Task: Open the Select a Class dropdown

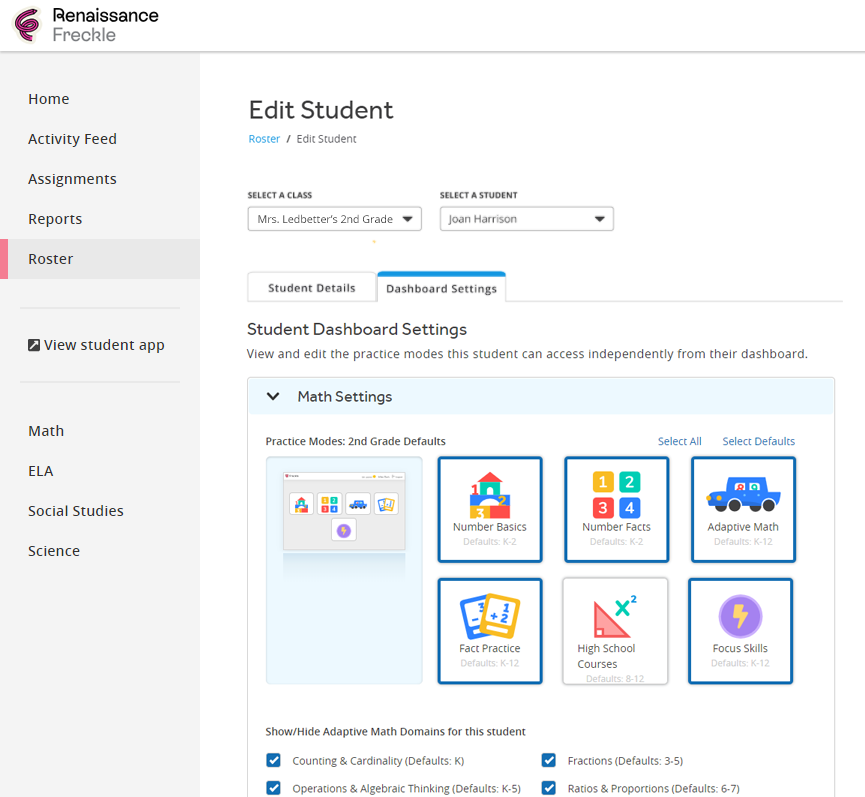Action: coord(334,219)
